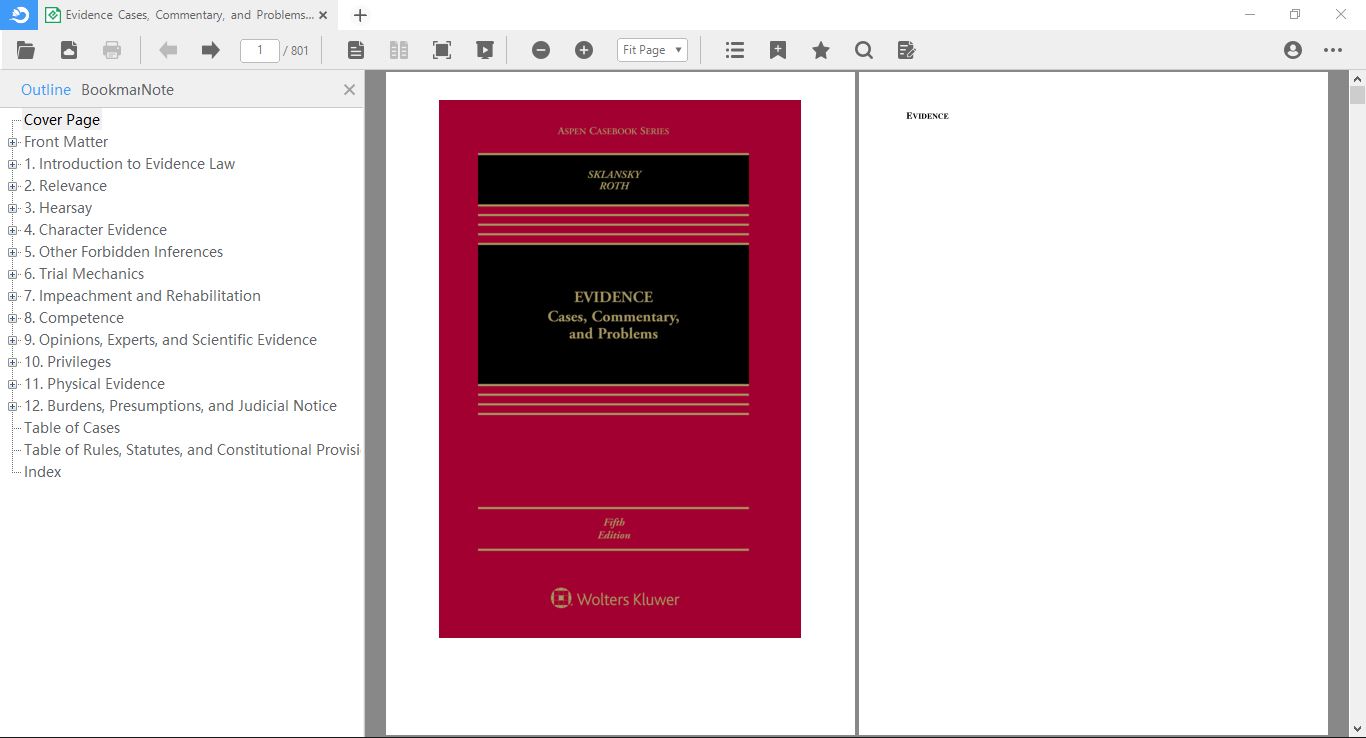The width and height of the screenshot is (1366, 738).
Task: Toggle the outline list icon in the toolbar
Action: click(x=735, y=50)
